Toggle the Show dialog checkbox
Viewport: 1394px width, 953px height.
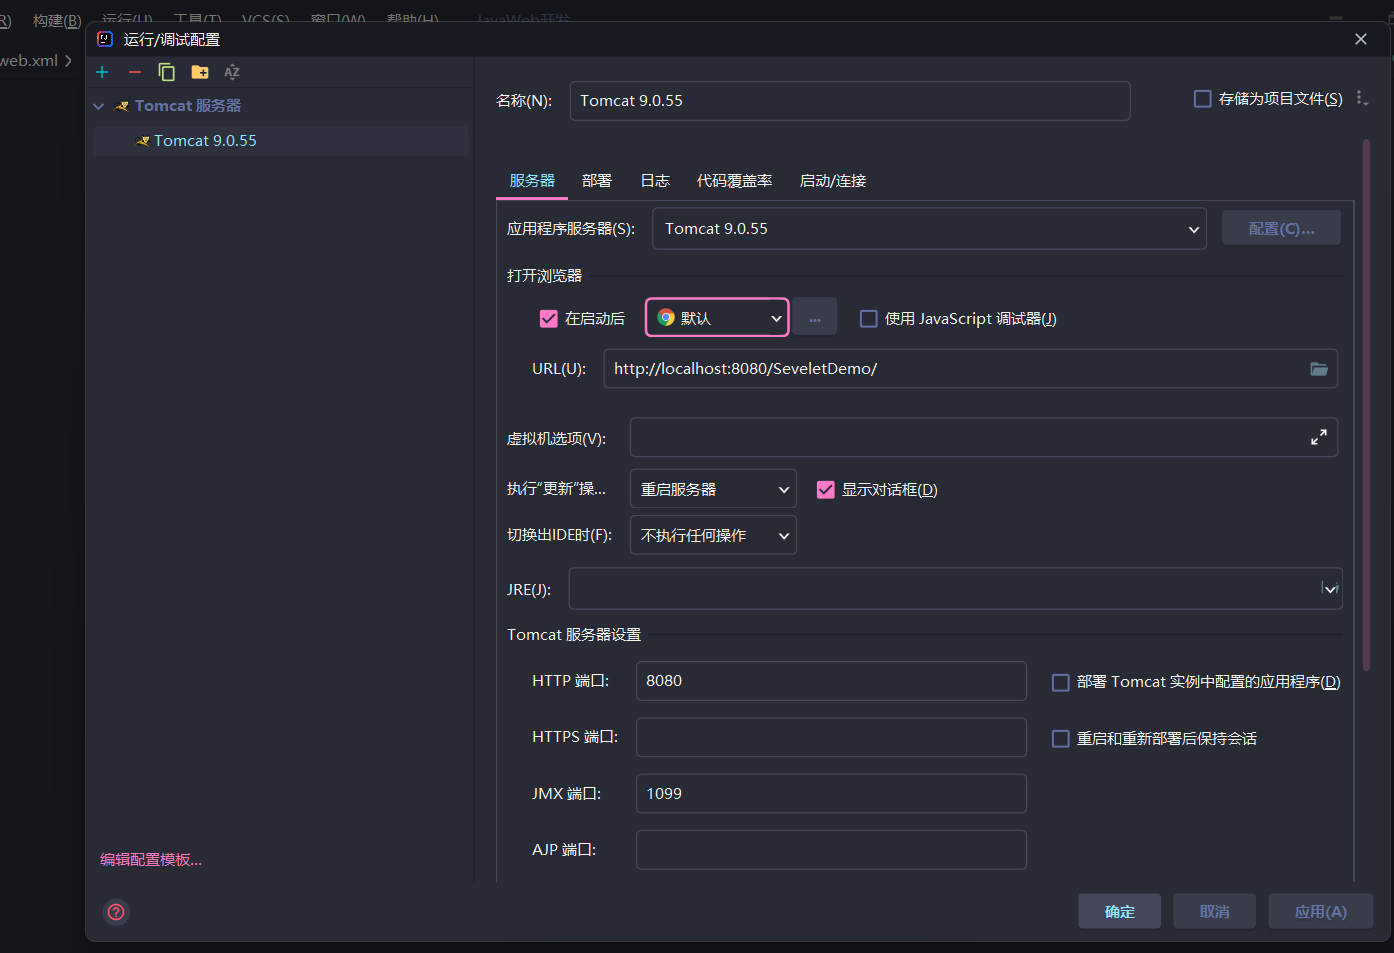point(826,490)
